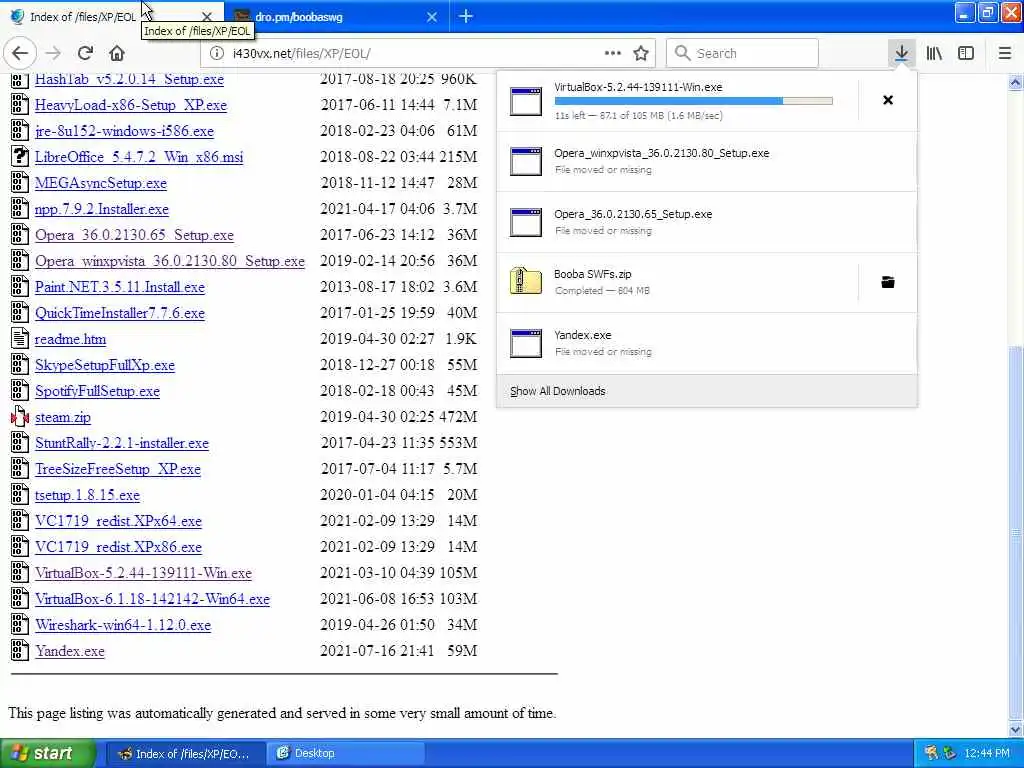1024x768 pixels.
Task: Open LibreOffice_5.4.7.2_Win_x86.msi link
Action: (x=138, y=157)
